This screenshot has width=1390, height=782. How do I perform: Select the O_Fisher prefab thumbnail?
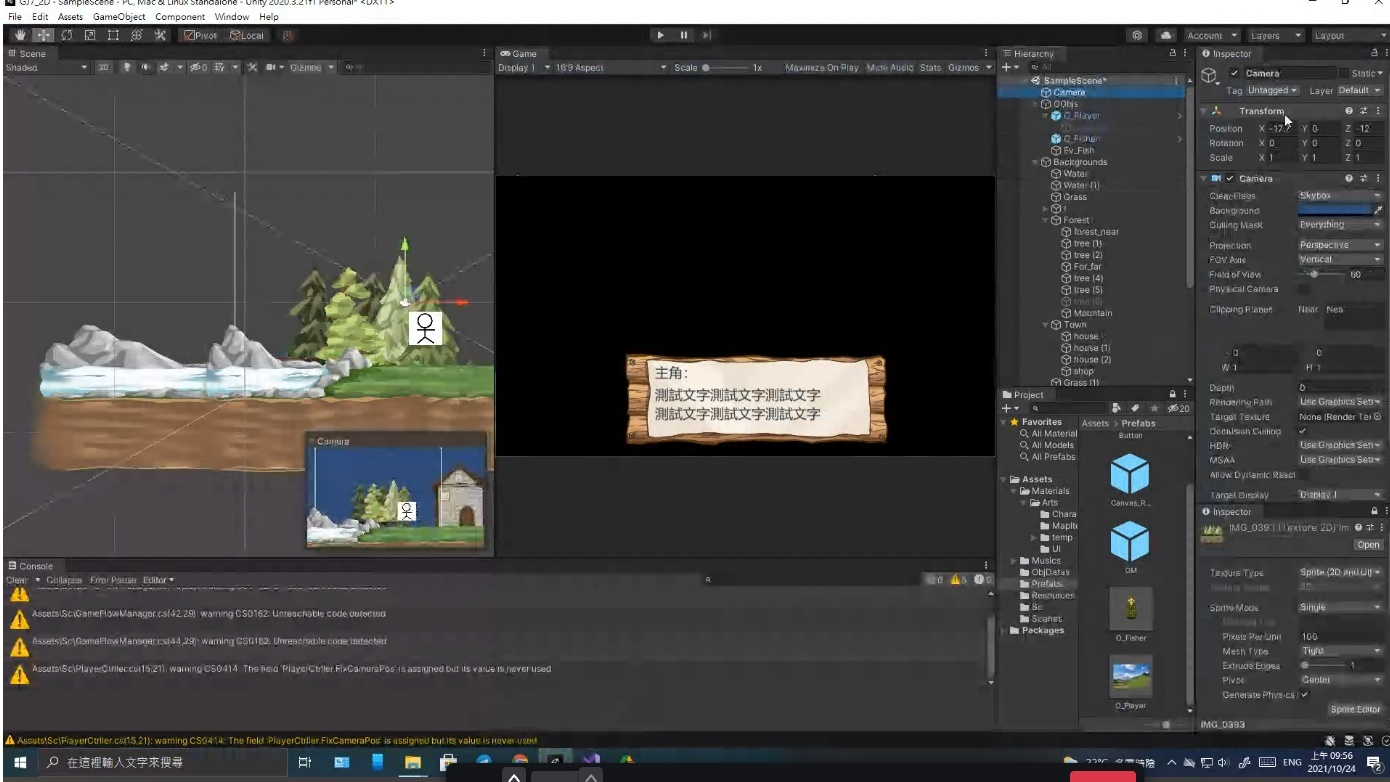pyautogui.click(x=1130, y=608)
